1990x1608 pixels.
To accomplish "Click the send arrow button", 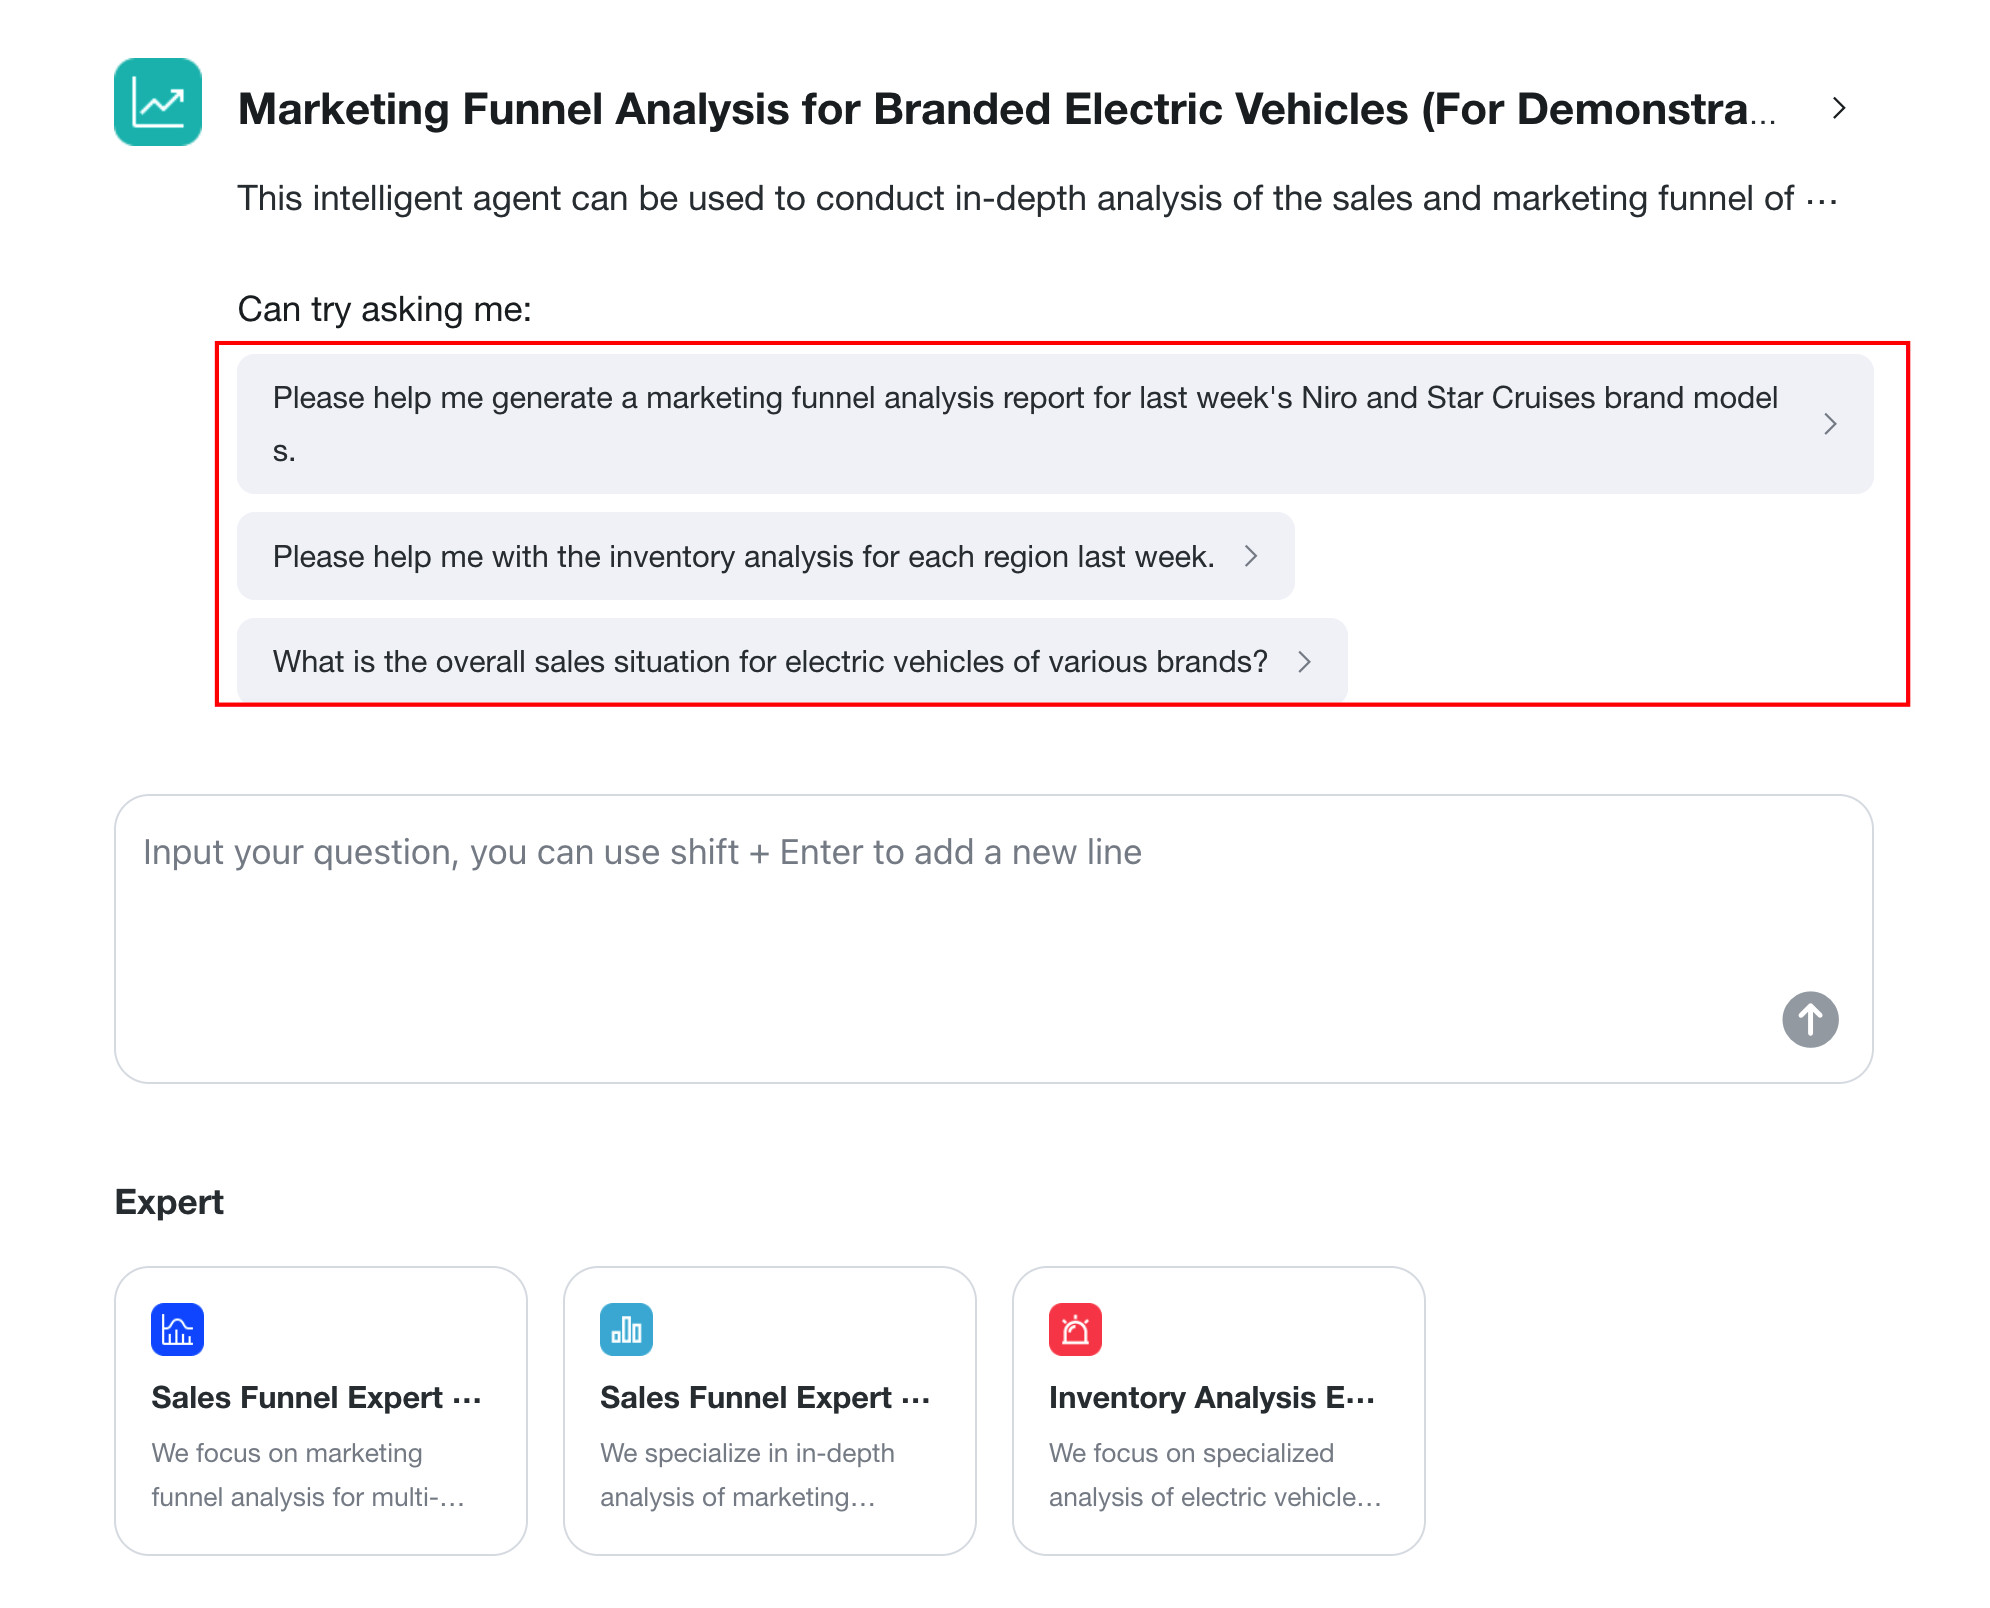I will (1810, 1019).
